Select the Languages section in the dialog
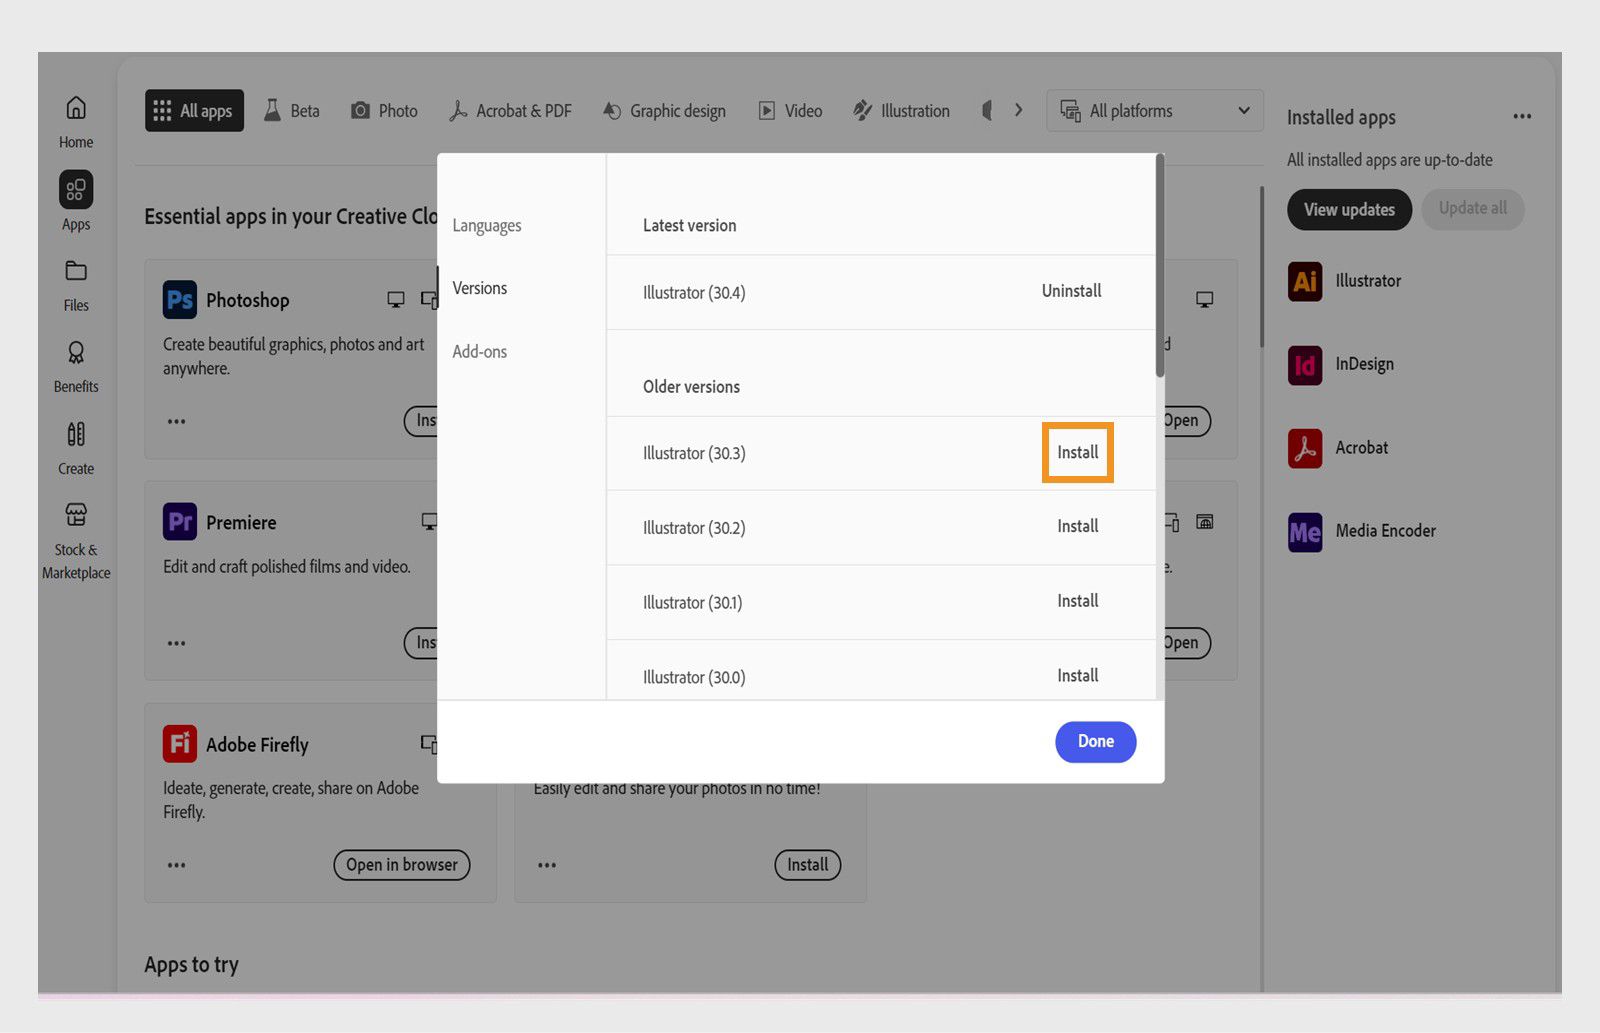This screenshot has height=1033, width=1600. tap(486, 225)
